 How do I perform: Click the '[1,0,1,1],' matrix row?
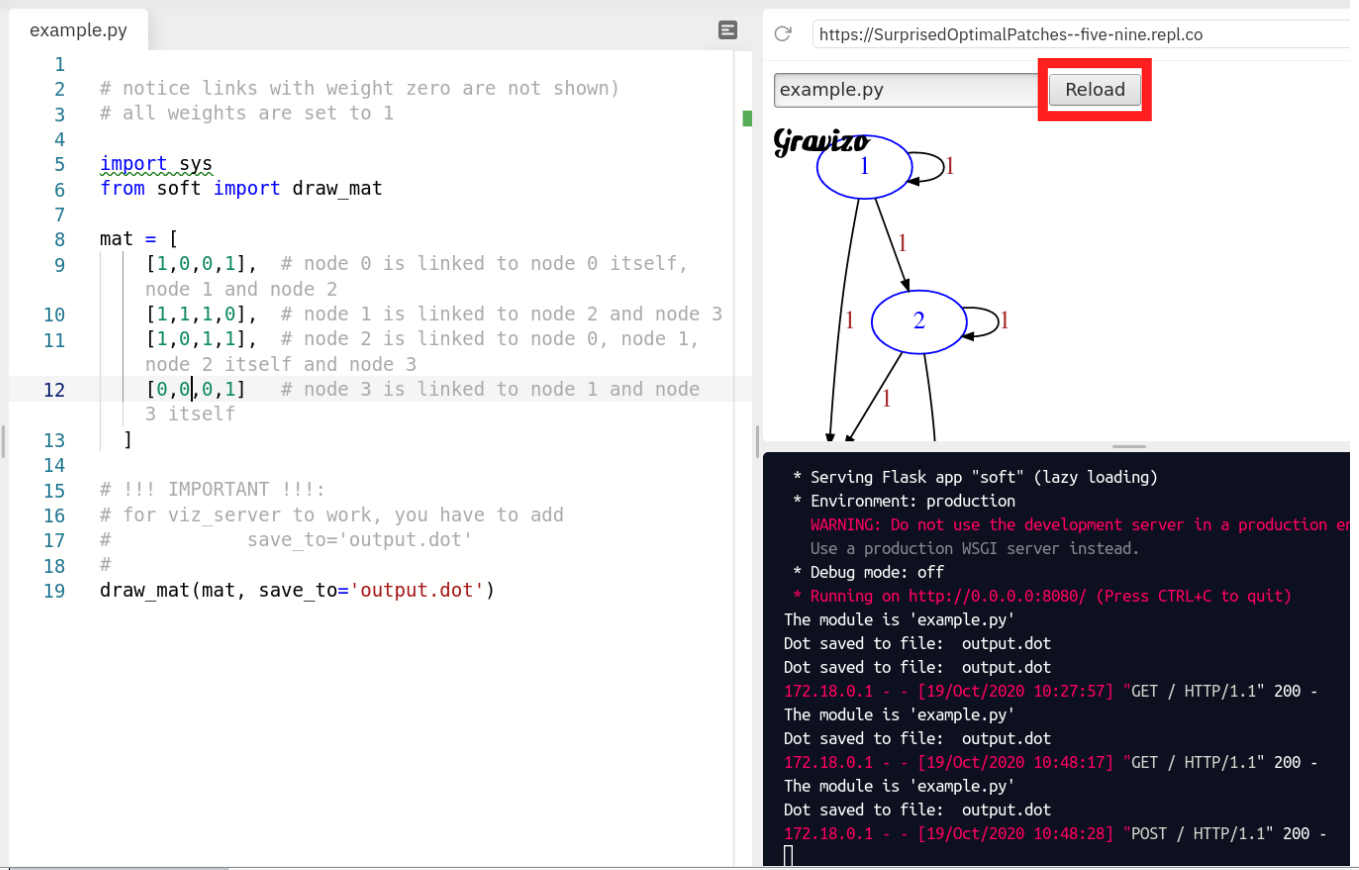[200, 339]
